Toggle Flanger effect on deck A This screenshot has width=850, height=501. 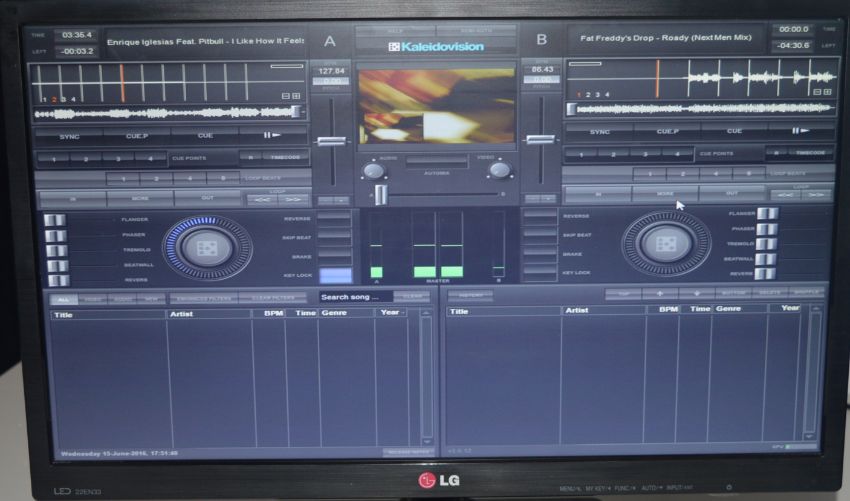(x=56, y=220)
